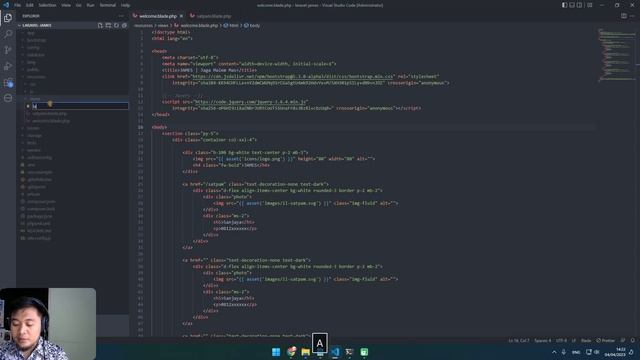Toggle the Primary Side Bar layout button
Viewport: 640px width, 360px height.
[564, 5]
